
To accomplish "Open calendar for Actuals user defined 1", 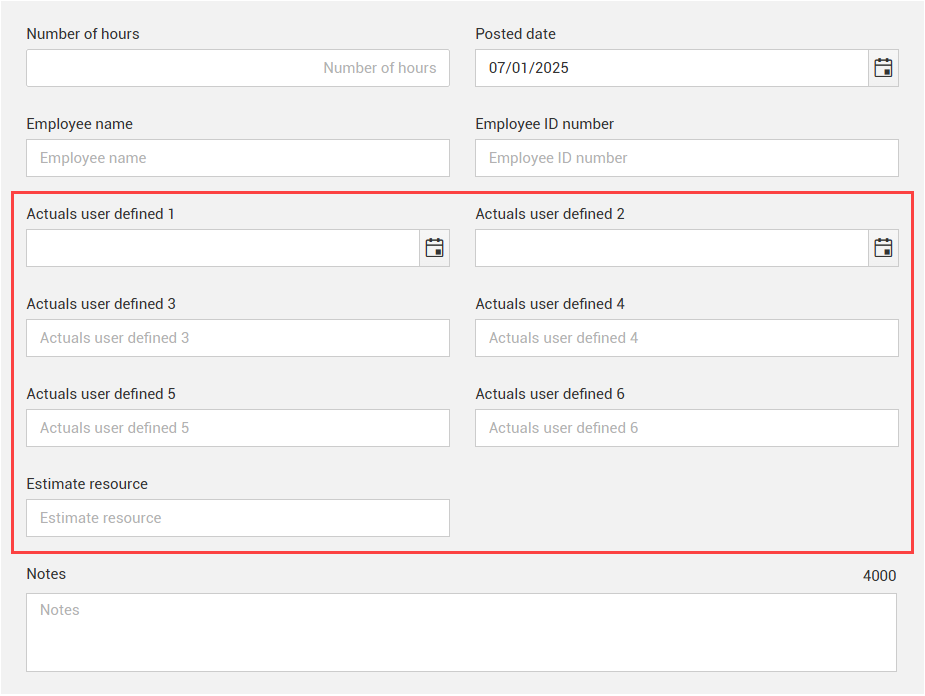I will [434, 248].
